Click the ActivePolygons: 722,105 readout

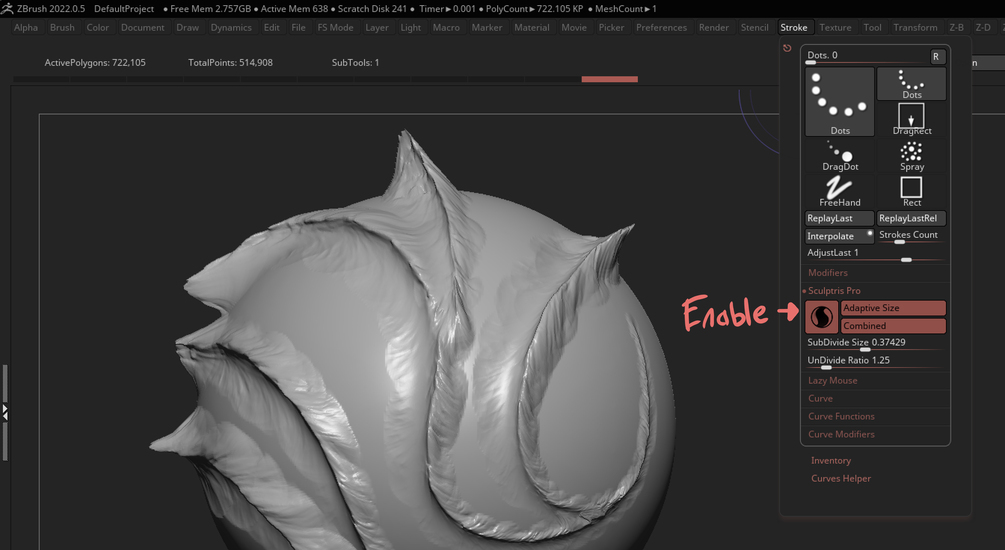pyautogui.click(x=95, y=62)
